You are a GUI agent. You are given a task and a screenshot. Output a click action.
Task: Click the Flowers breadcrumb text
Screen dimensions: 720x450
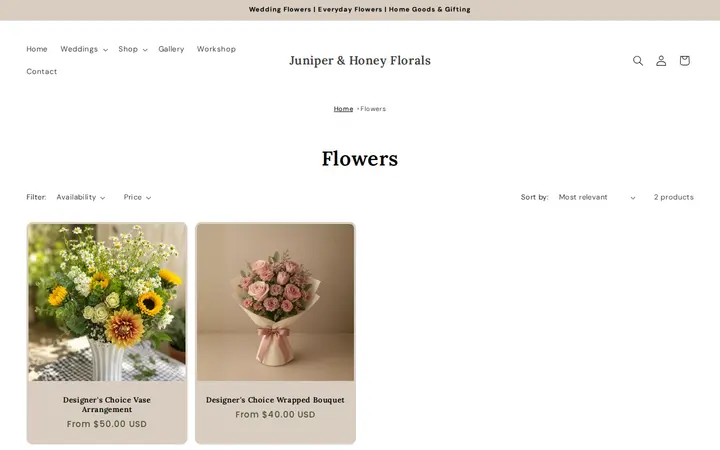tap(373, 109)
